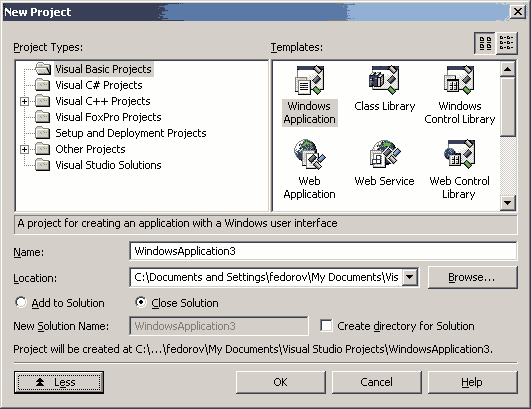Image resolution: width=531 pixels, height=409 pixels.
Task: Open the Location dropdown arrow
Action: coord(410,277)
